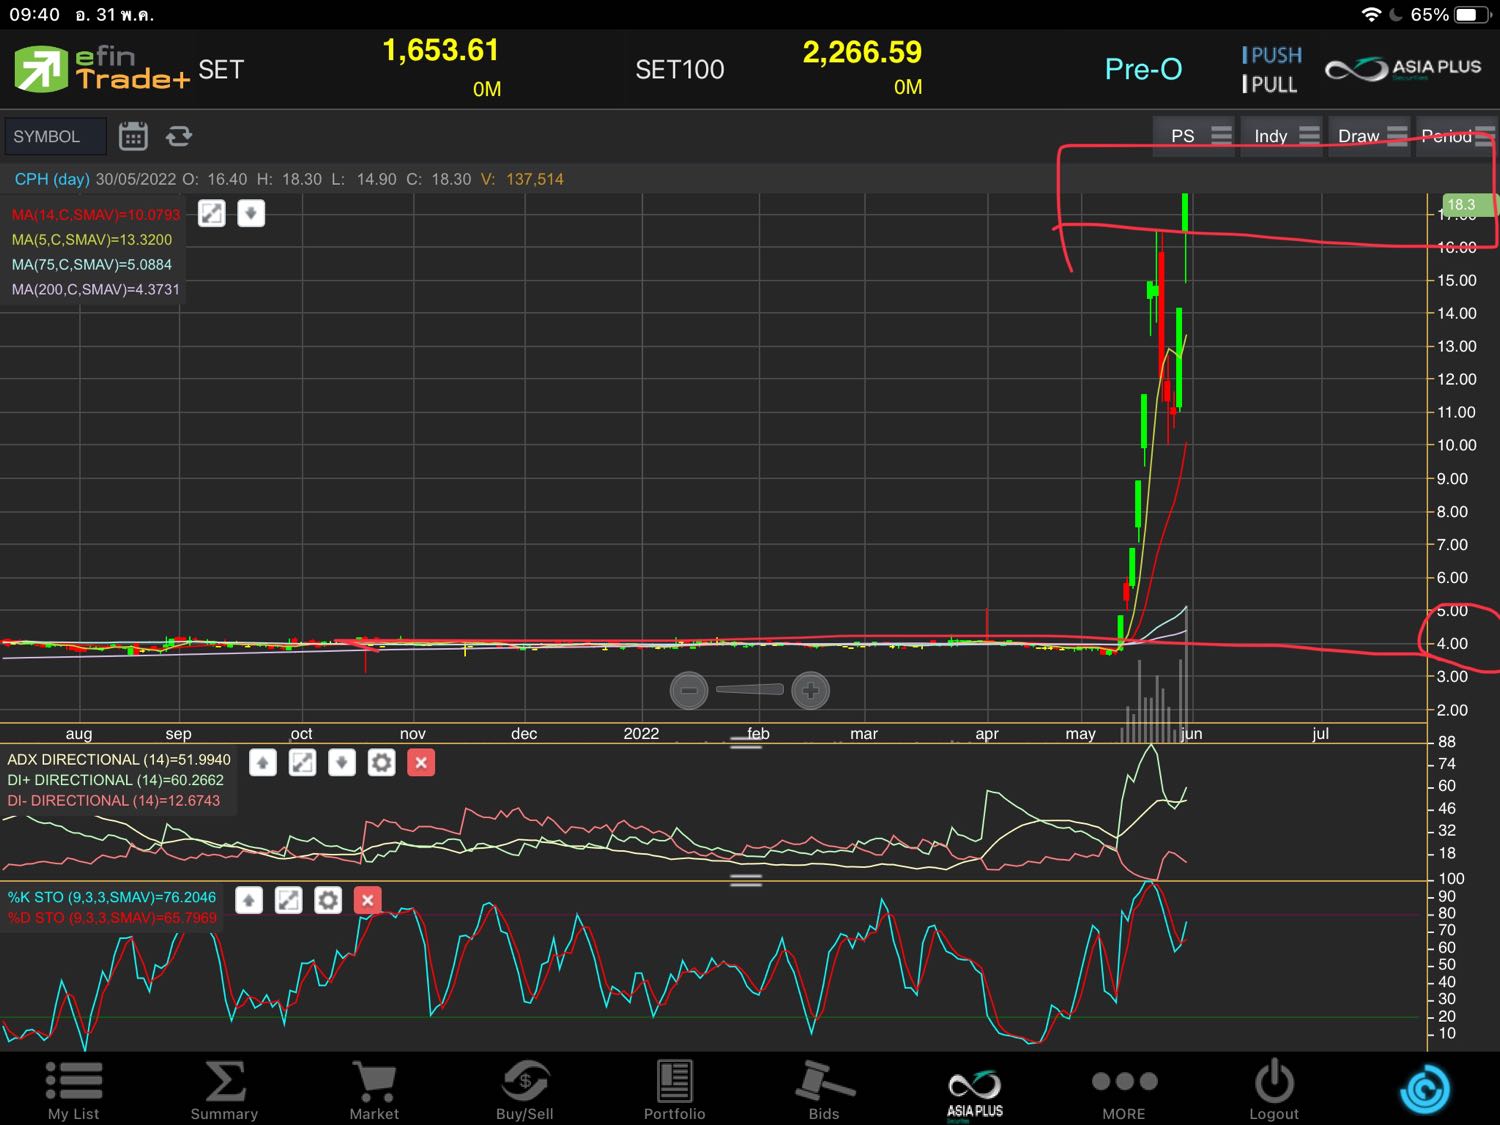Viewport: 1500px width, 1125px height.
Task: Open the calendar date picker
Action: (x=133, y=136)
